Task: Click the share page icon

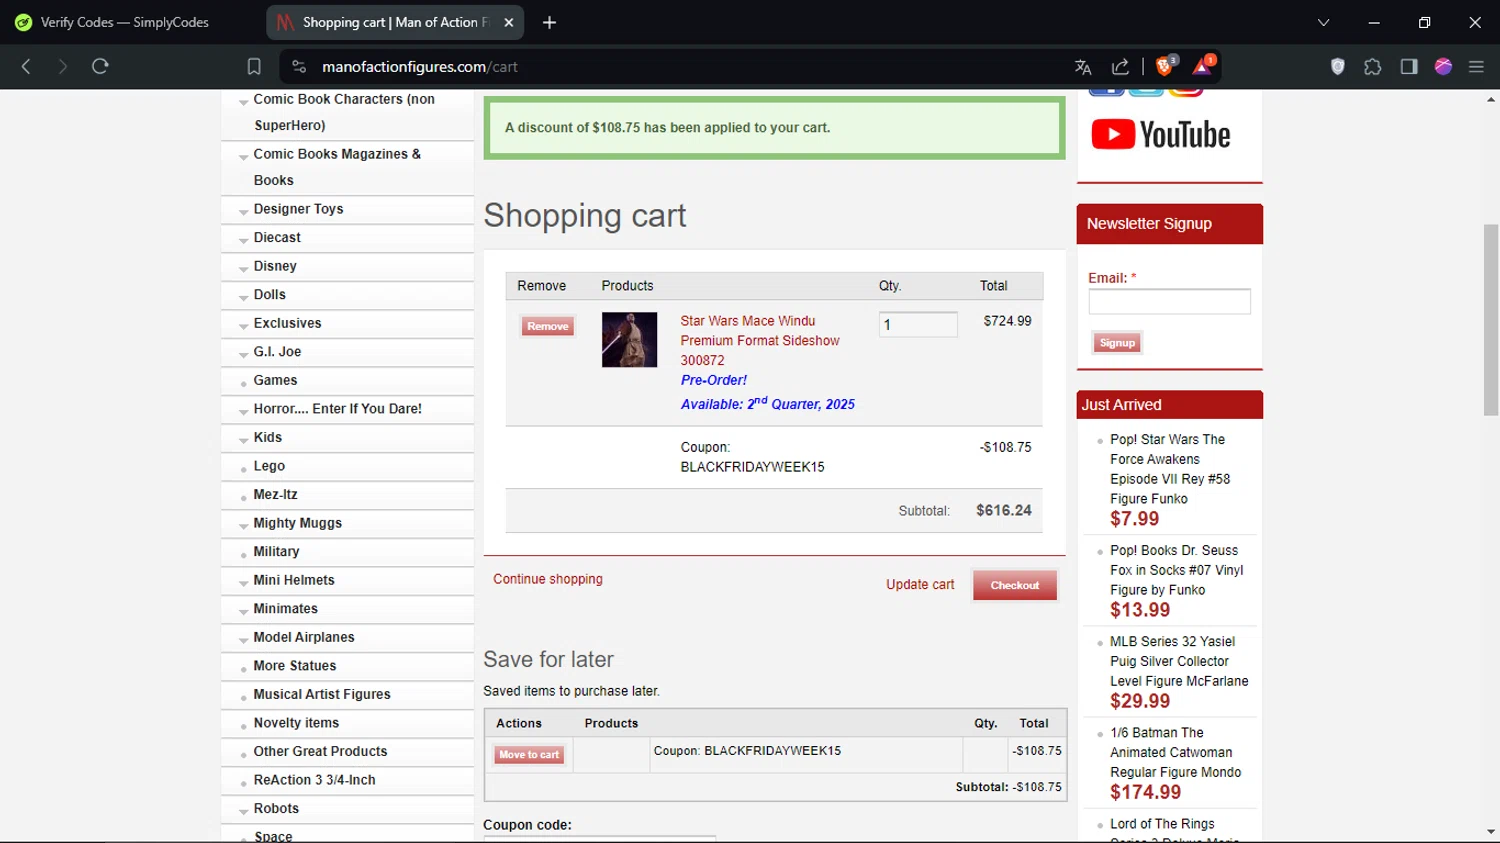Action: (x=1120, y=67)
